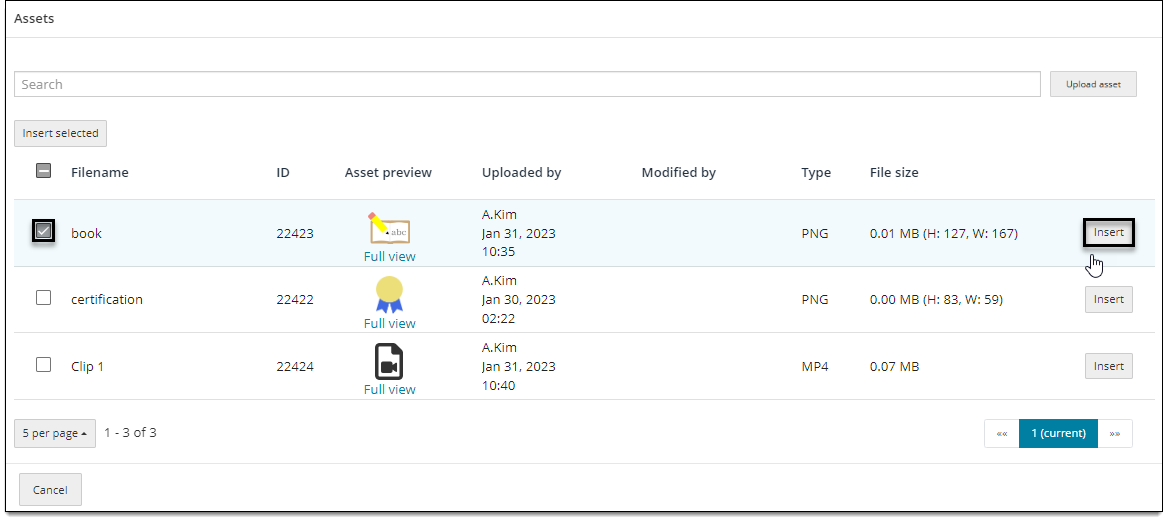The width and height of the screenshot is (1168, 522).
Task: Open Full view for Clip 1
Action: tap(390, 389)
